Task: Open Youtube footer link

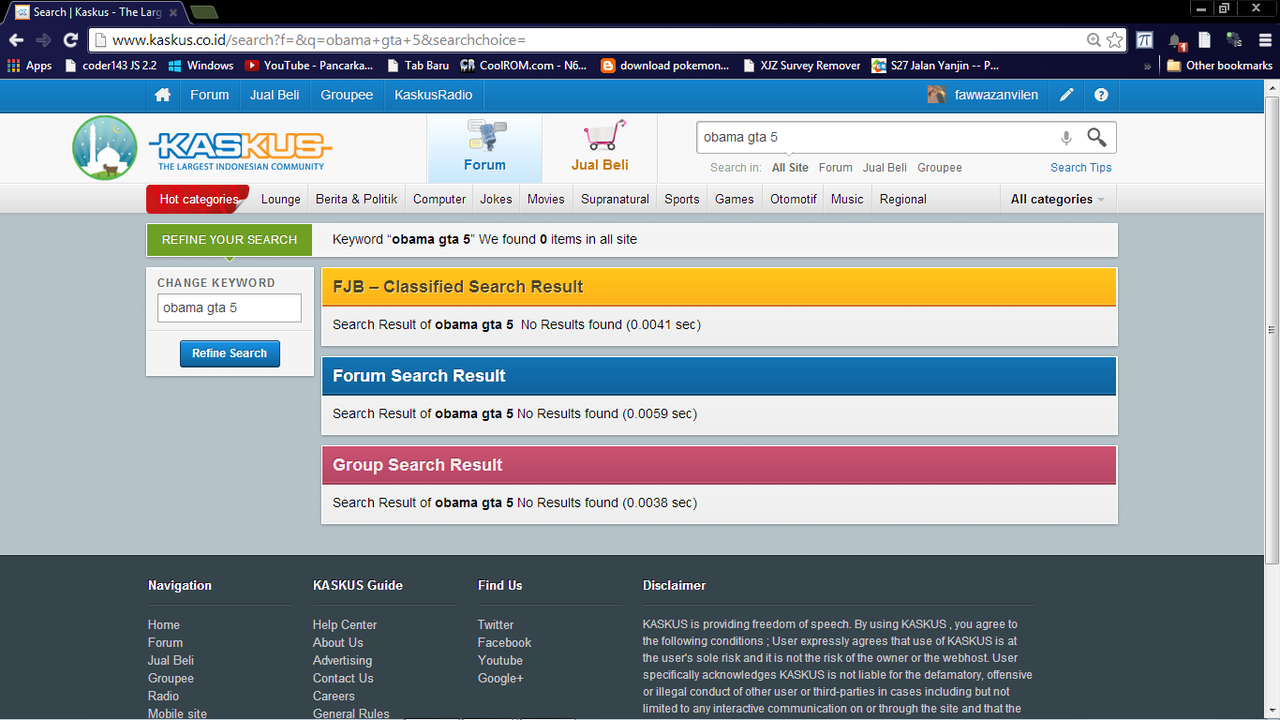Action: click(500, 661)
